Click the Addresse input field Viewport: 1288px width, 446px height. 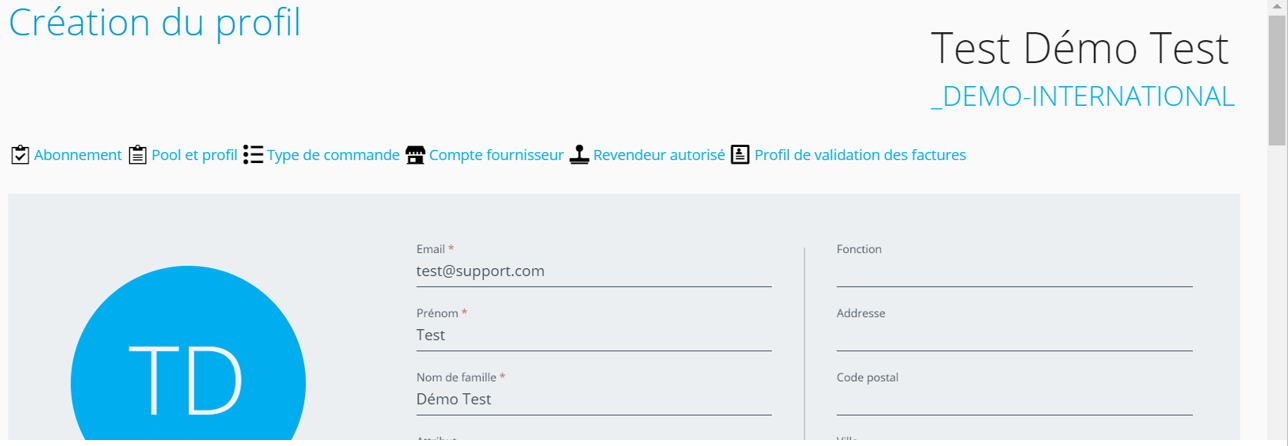click(1014, 336)
